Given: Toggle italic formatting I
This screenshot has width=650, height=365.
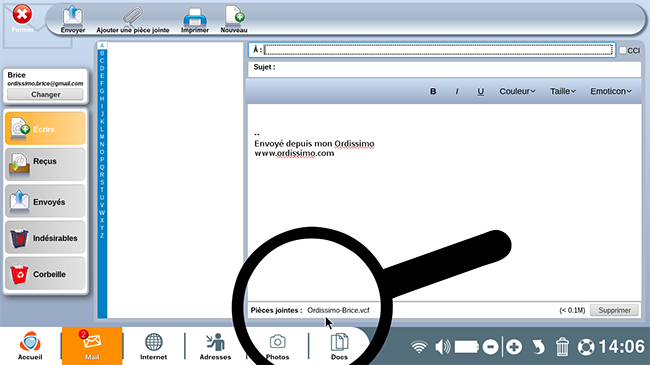Looking at the screenshot, I should tap(457, 91).
